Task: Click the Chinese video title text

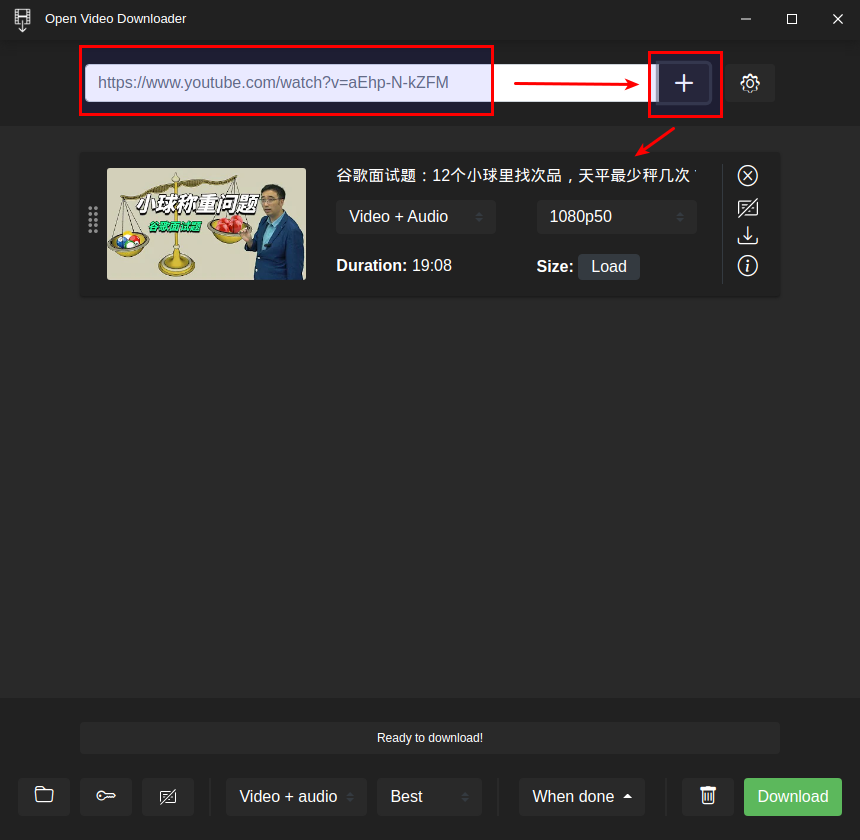Action: (x=516, y=175)
